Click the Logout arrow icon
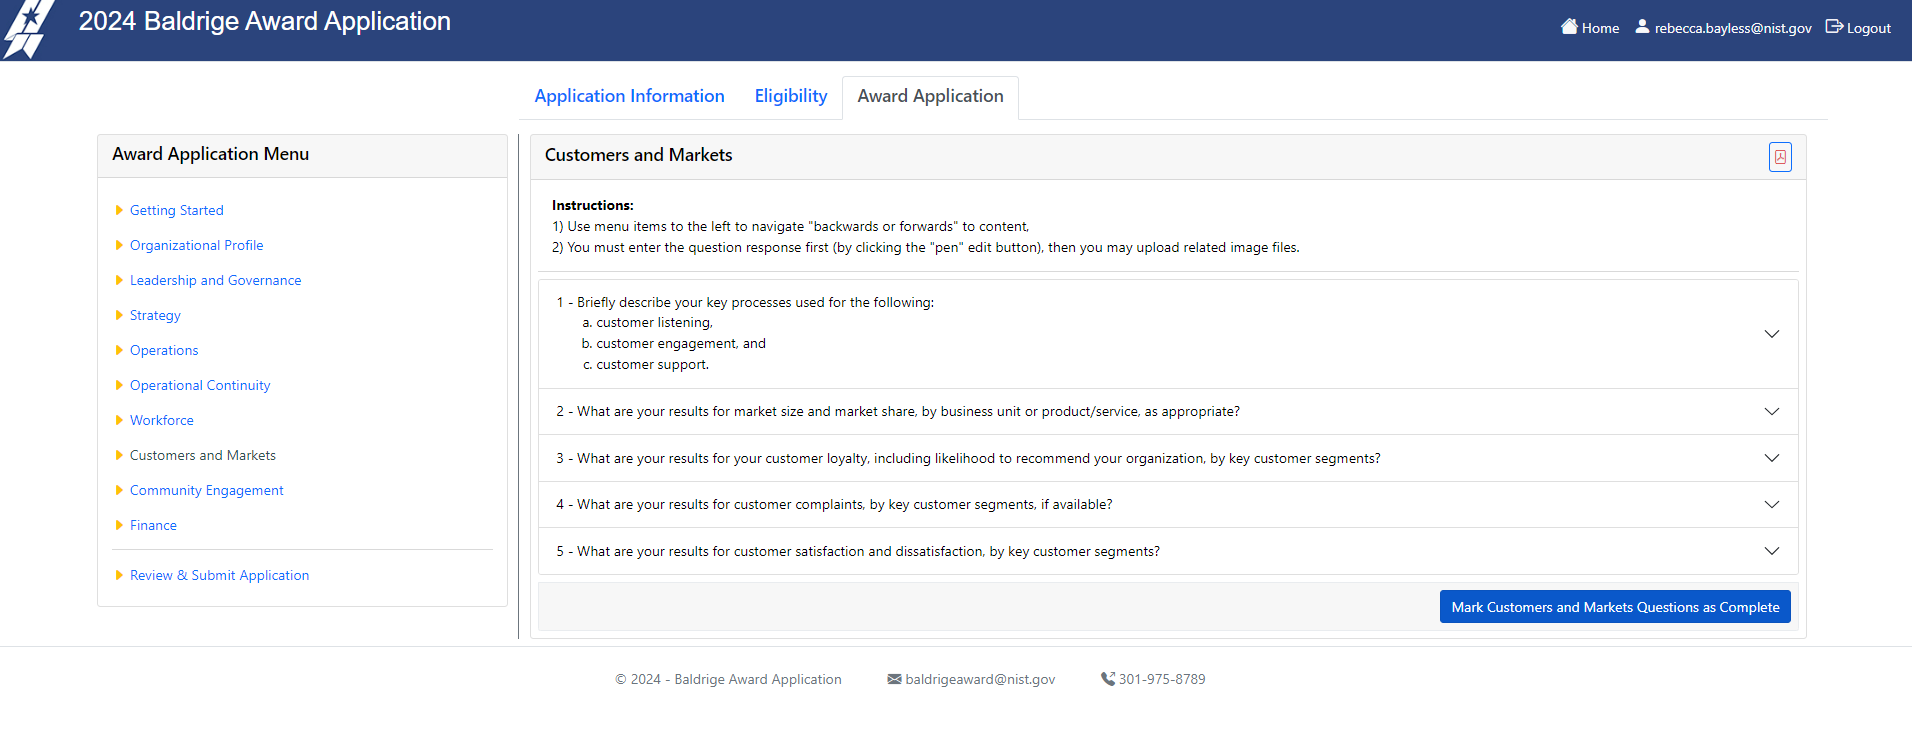Viewport: 1912px width, 744px height. pyautogui.click(x=1834, y=27)
